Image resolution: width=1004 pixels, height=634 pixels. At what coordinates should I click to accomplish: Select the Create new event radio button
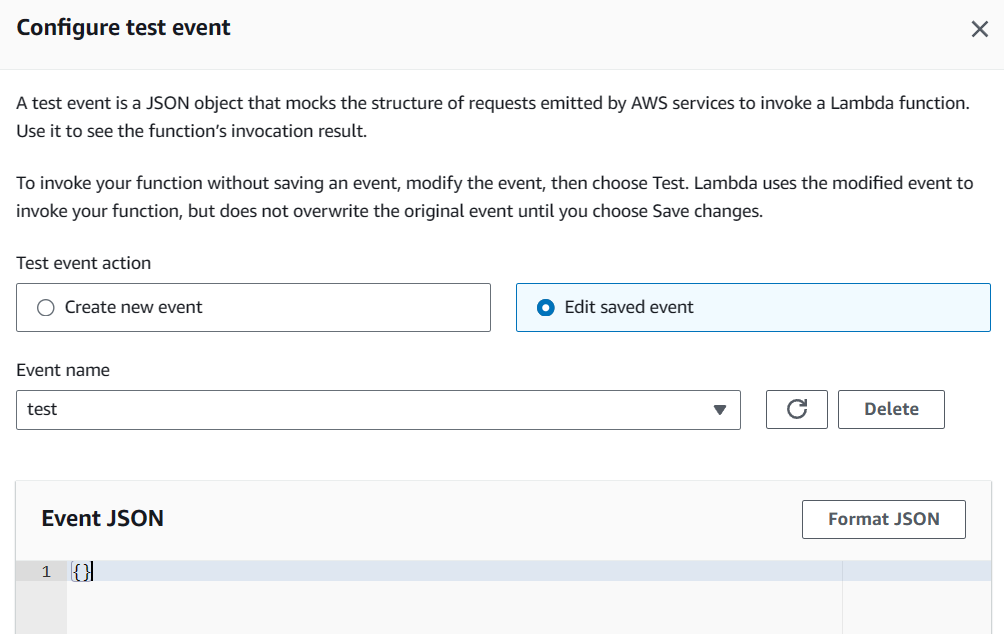[x=45, y=308]
